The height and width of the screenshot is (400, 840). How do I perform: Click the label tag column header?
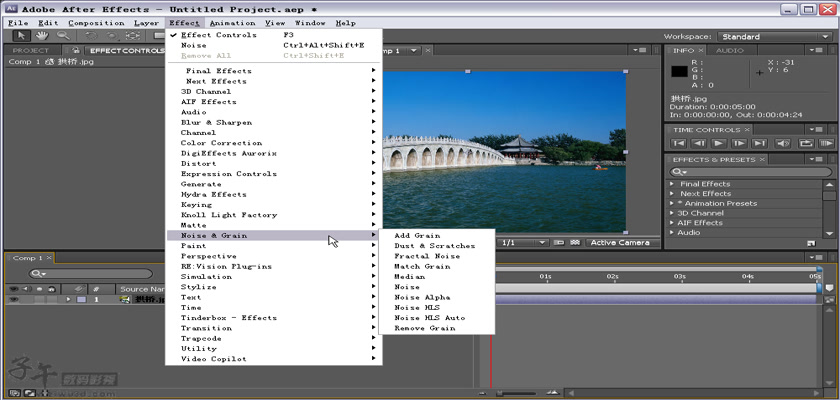[79, 289]
